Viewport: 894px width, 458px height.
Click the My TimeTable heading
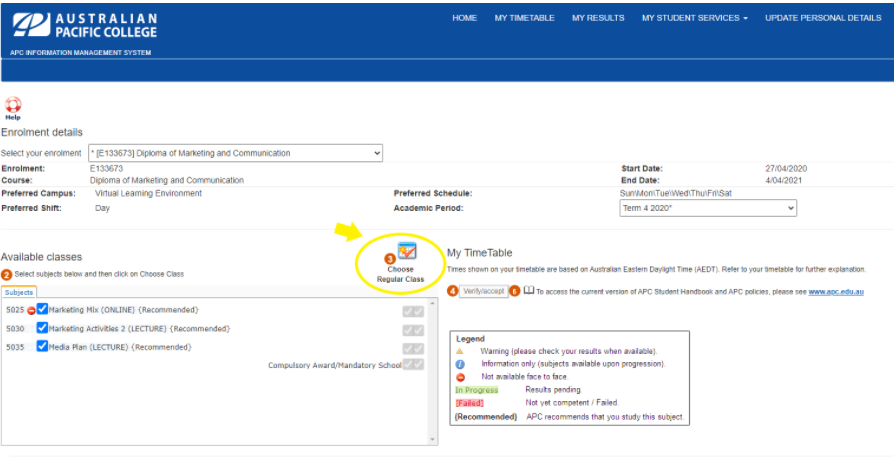(479, 253)
